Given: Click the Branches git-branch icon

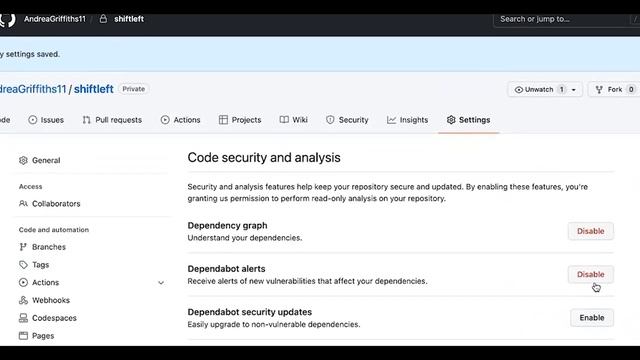Looking at the screenshot, I should tap(23, 247).
